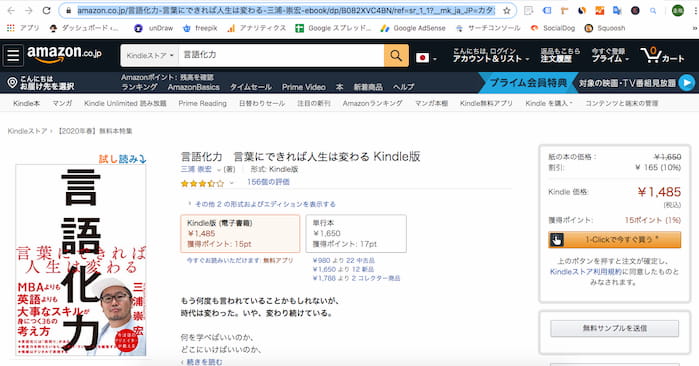This screenshot has height=366, width=699.
Task: Click the browser forward arrow
Action: pyautogui.click(x=29, y=10)
